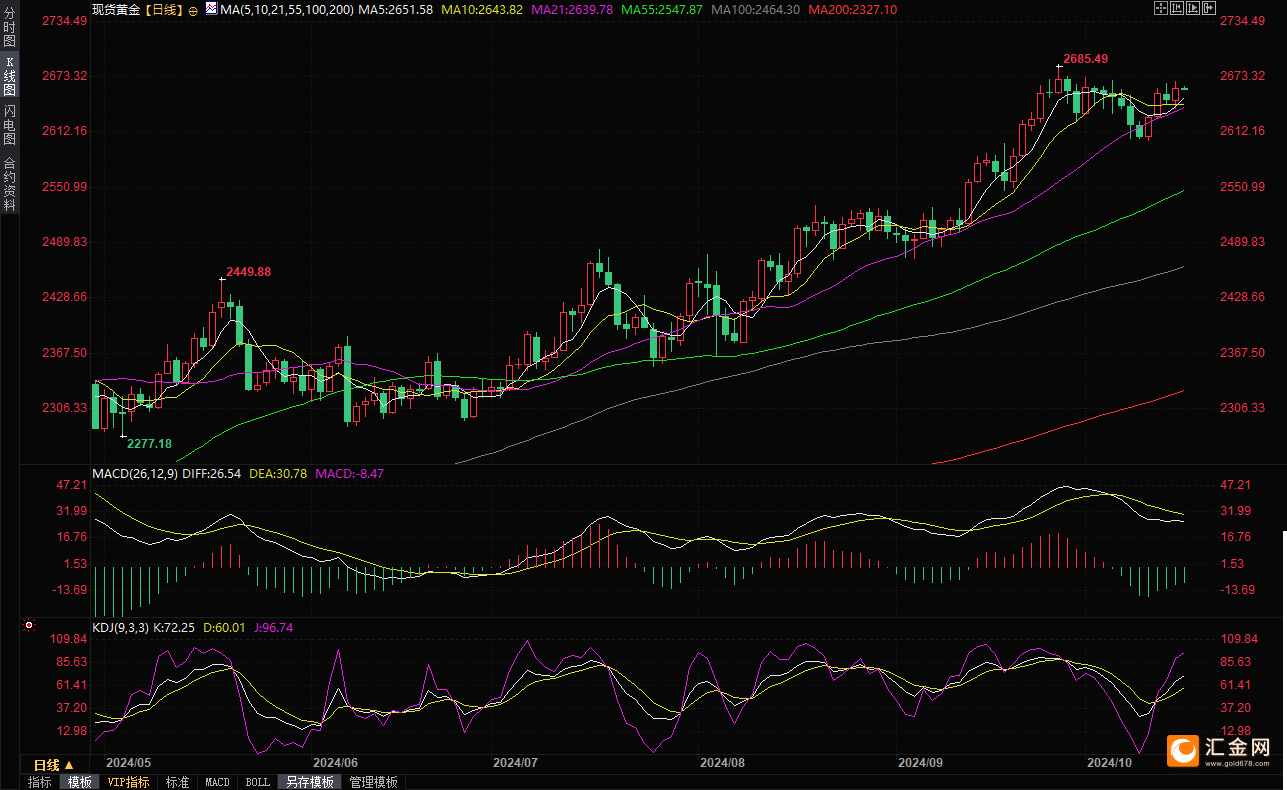This screenshot has height=790, width=1287.
Task: Select the MACD template tab
Action: (x=217, y=782)
